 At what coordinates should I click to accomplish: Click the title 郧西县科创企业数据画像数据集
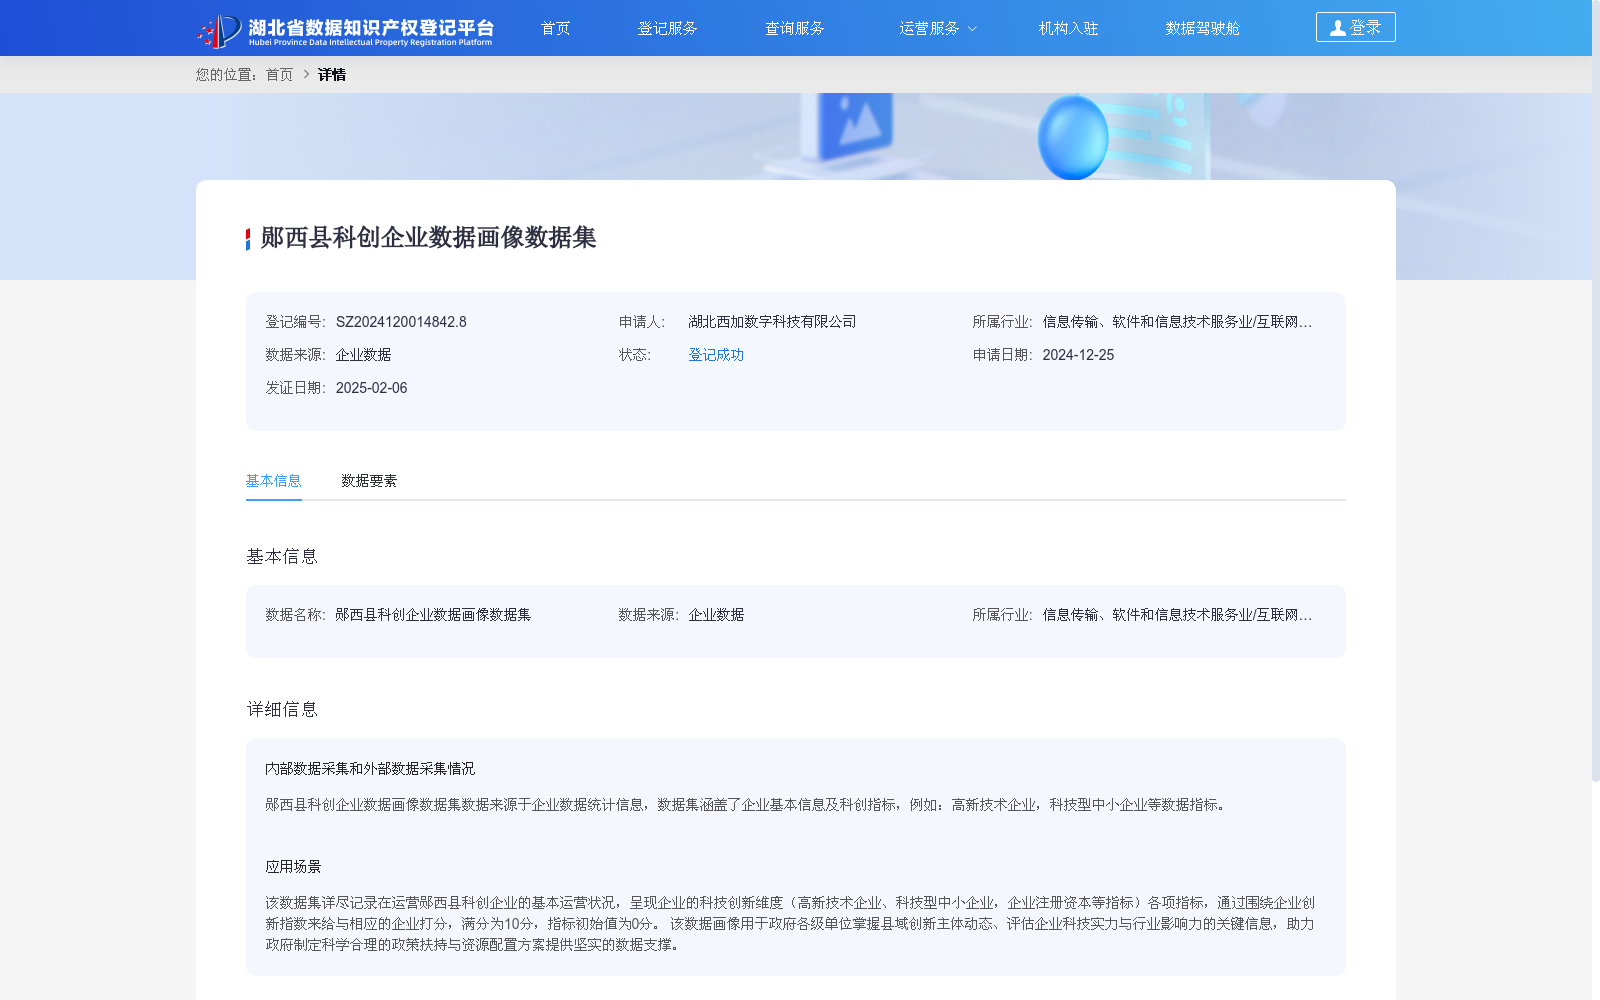click(428, 238)
